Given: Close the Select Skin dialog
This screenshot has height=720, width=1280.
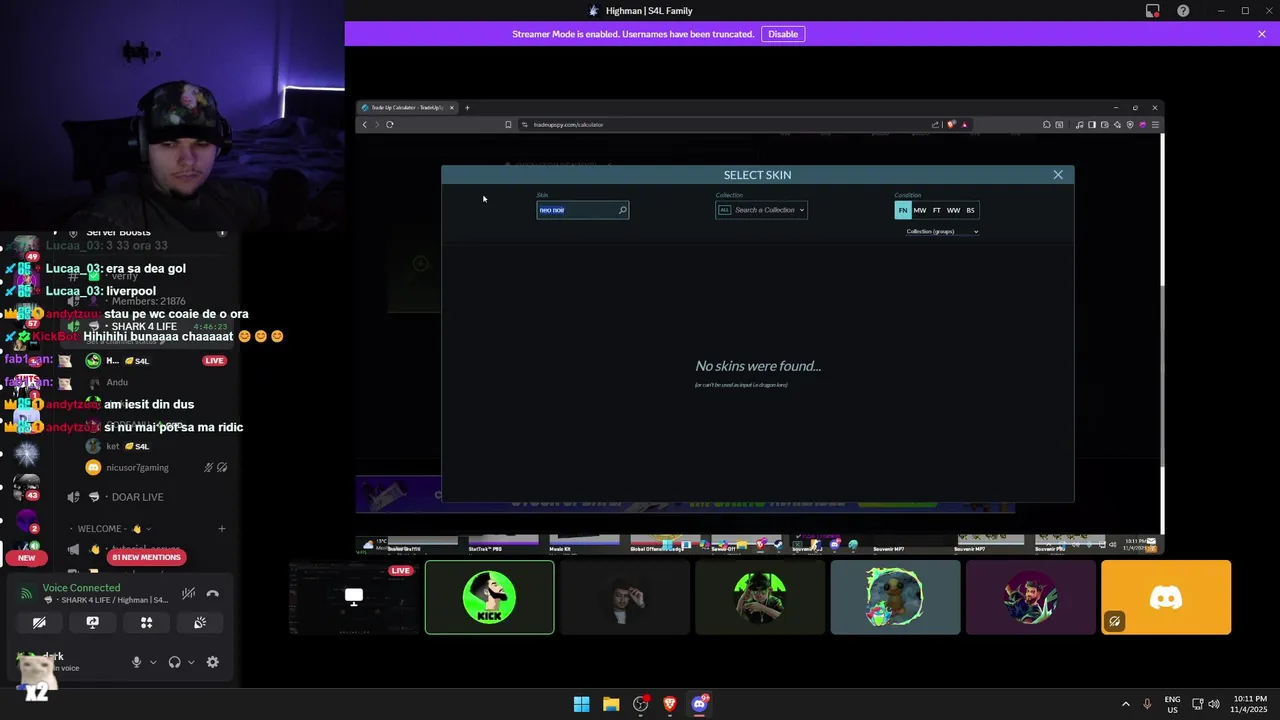Looking at the screenshot, I should pyautogui.click(x=1058, y=175).
